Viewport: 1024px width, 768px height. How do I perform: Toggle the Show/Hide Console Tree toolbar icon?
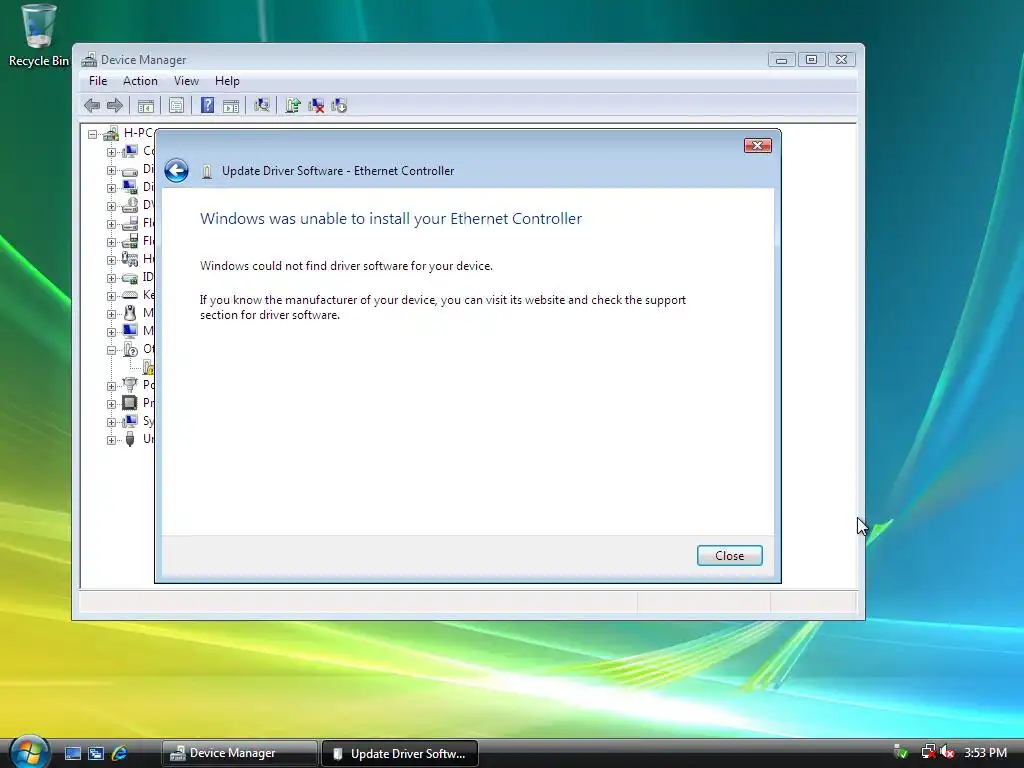[146, 105]
